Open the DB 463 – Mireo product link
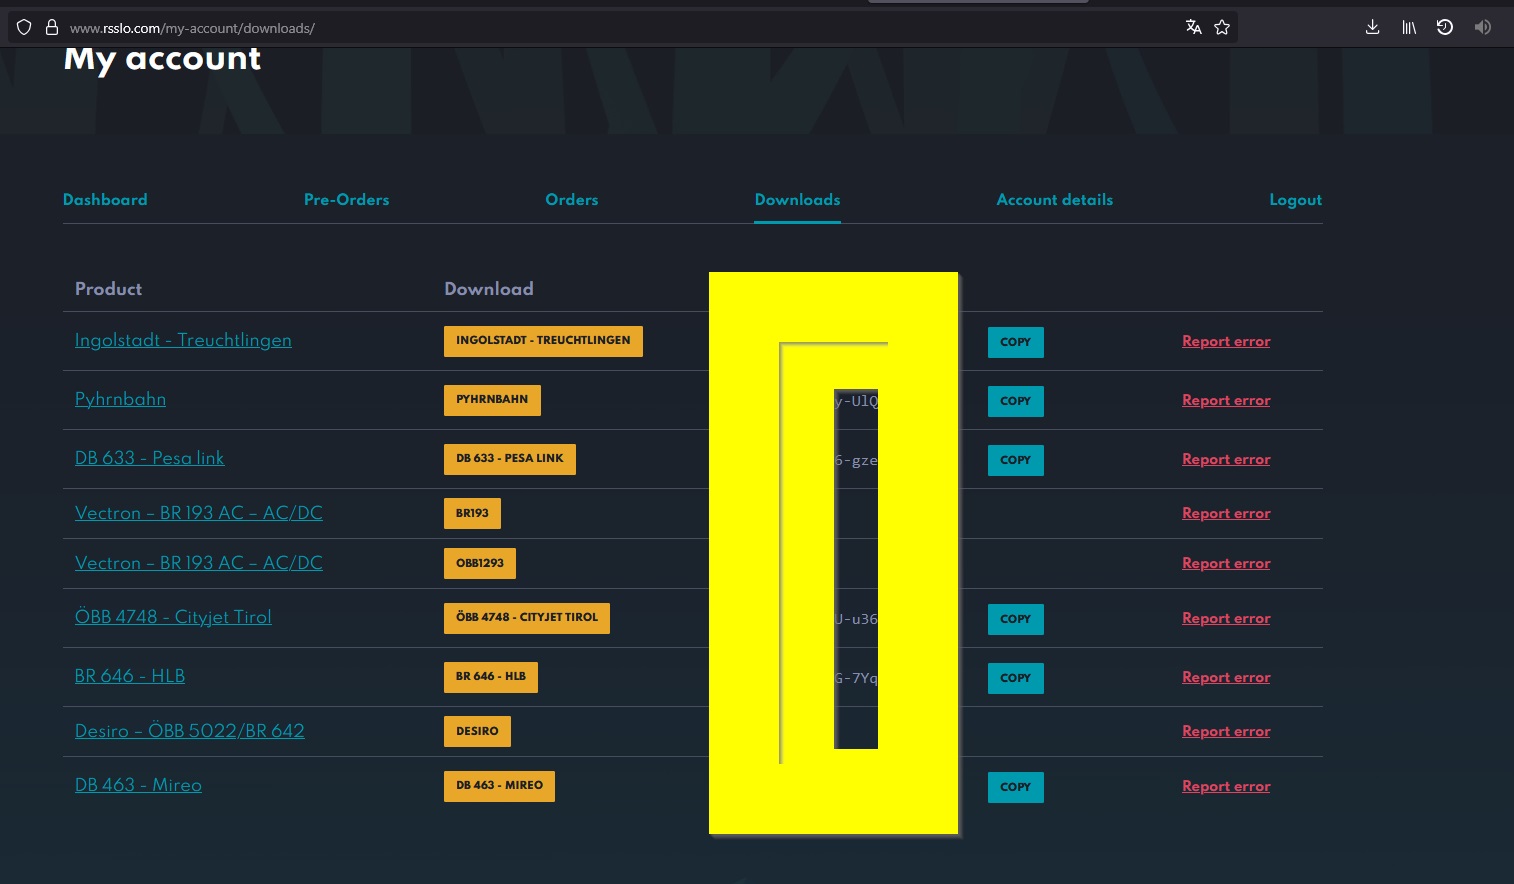Screen dimensions: 1514x884 point(138,785)
